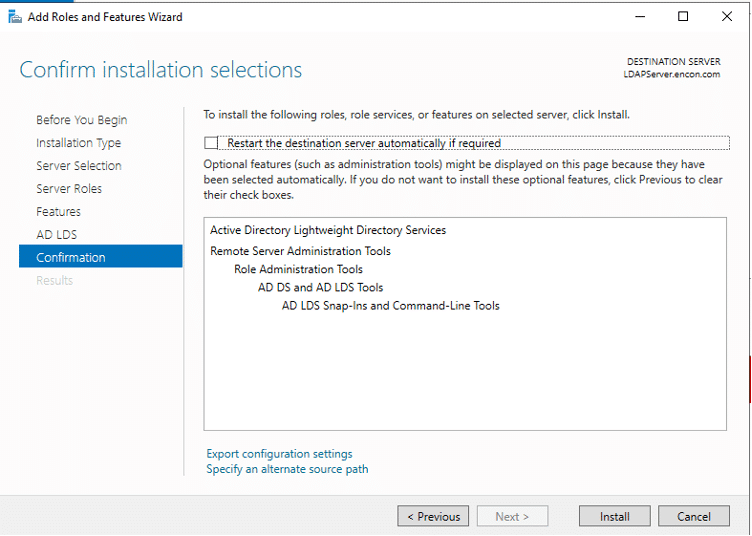Screen dimensions: 752x536
Task: Open the Installation Type step
Action: tap(78, 143)
